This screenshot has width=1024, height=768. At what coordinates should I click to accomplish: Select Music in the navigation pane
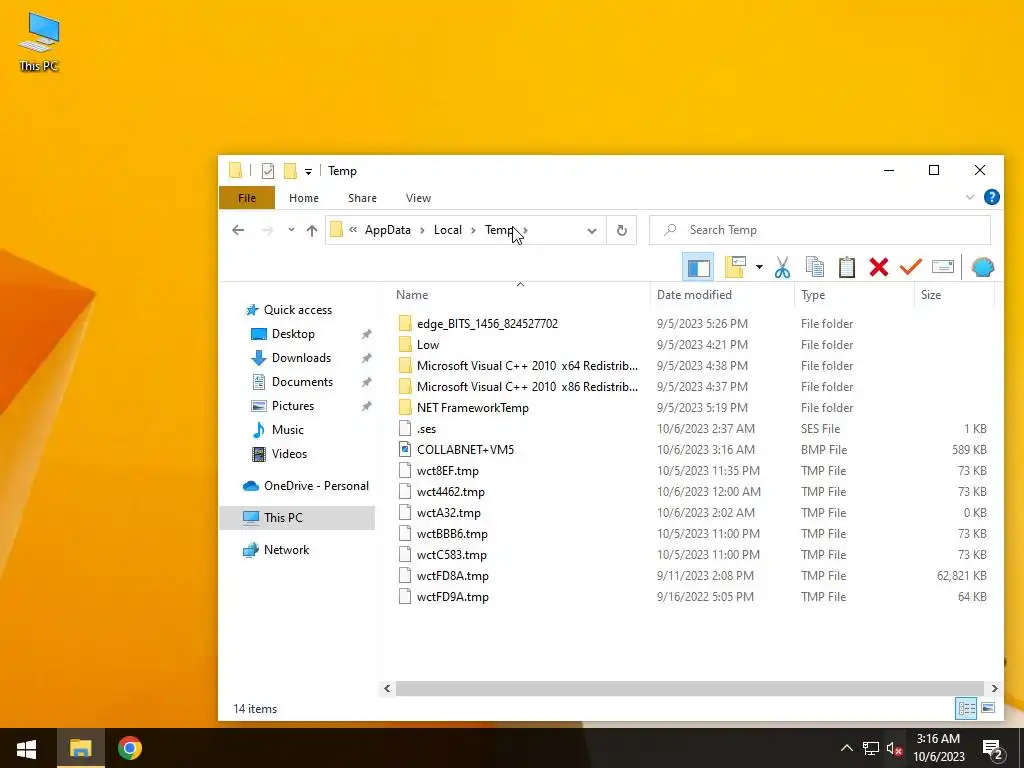[287, 430]
